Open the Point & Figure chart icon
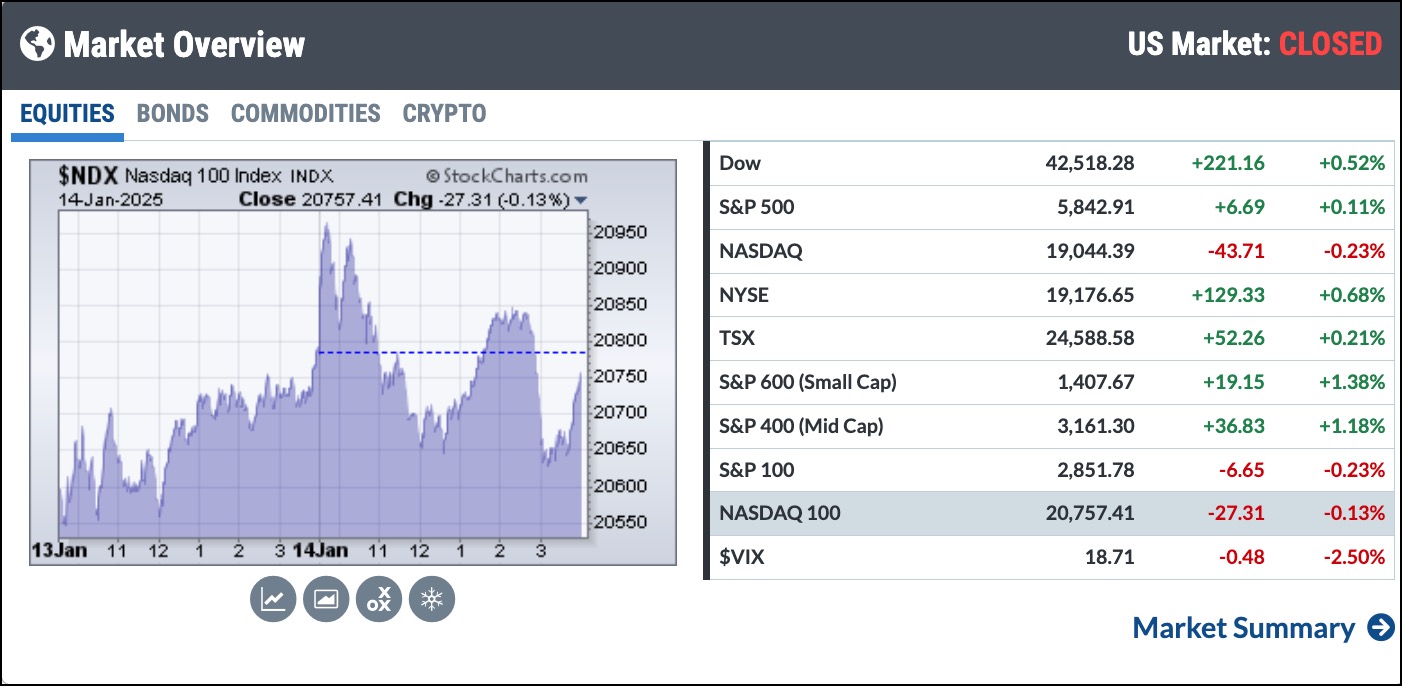The height and width of the screenshot is (686, 1402). click(378, 599)
